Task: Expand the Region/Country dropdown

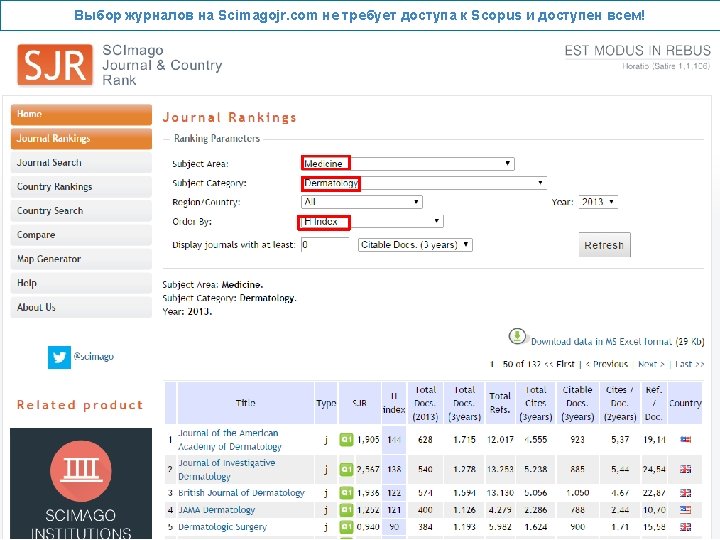Action: [x=362, y=202]
